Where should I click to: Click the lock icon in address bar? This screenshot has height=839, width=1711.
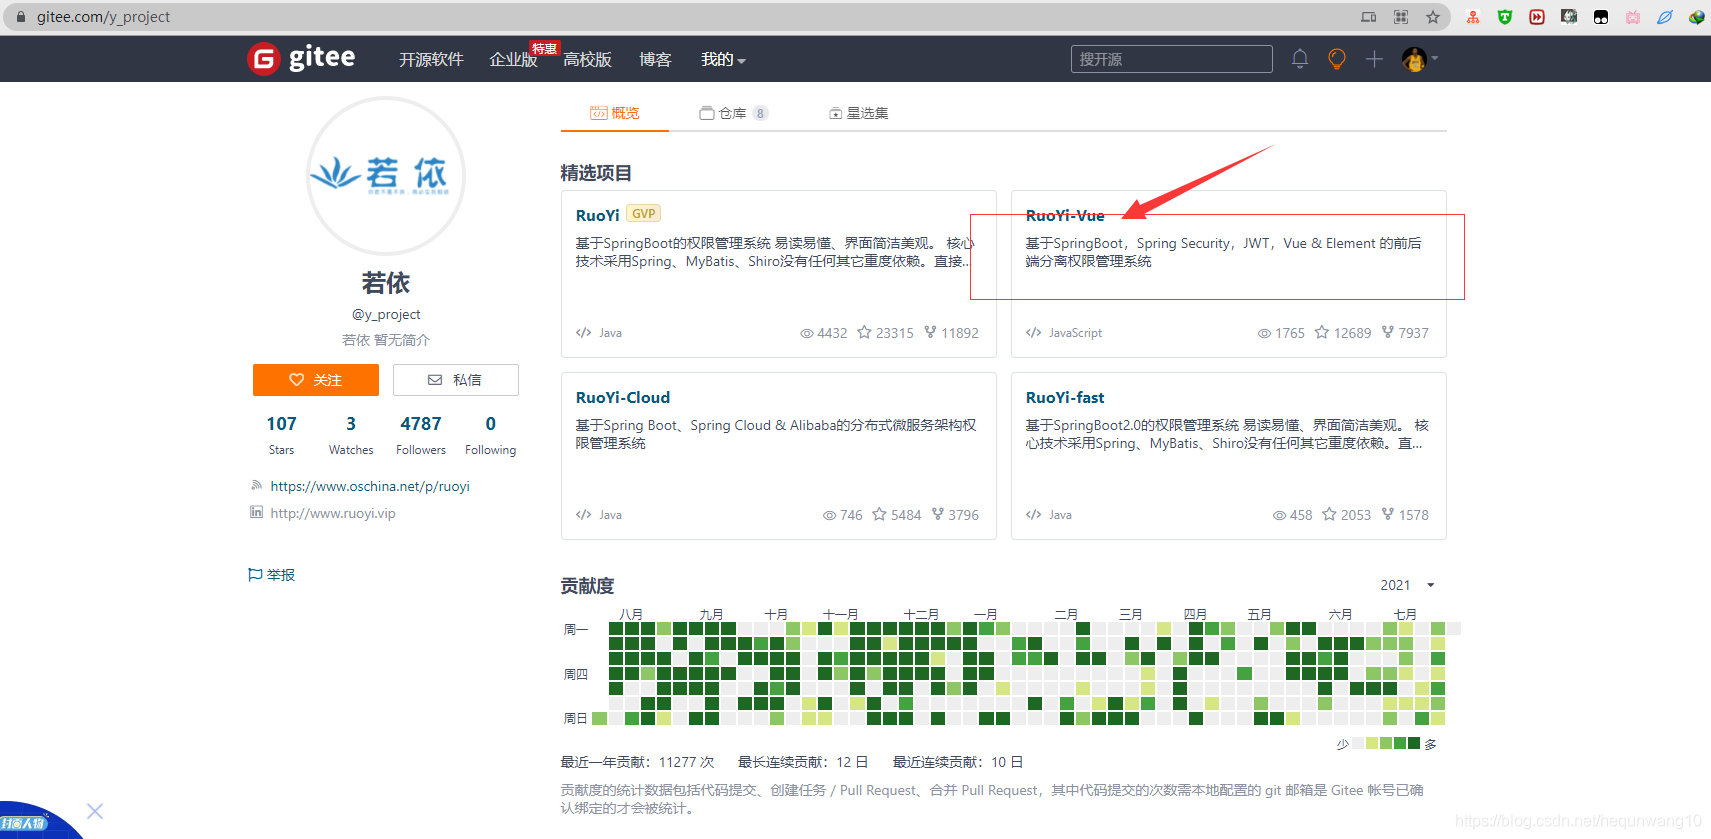tap(20, 17)
